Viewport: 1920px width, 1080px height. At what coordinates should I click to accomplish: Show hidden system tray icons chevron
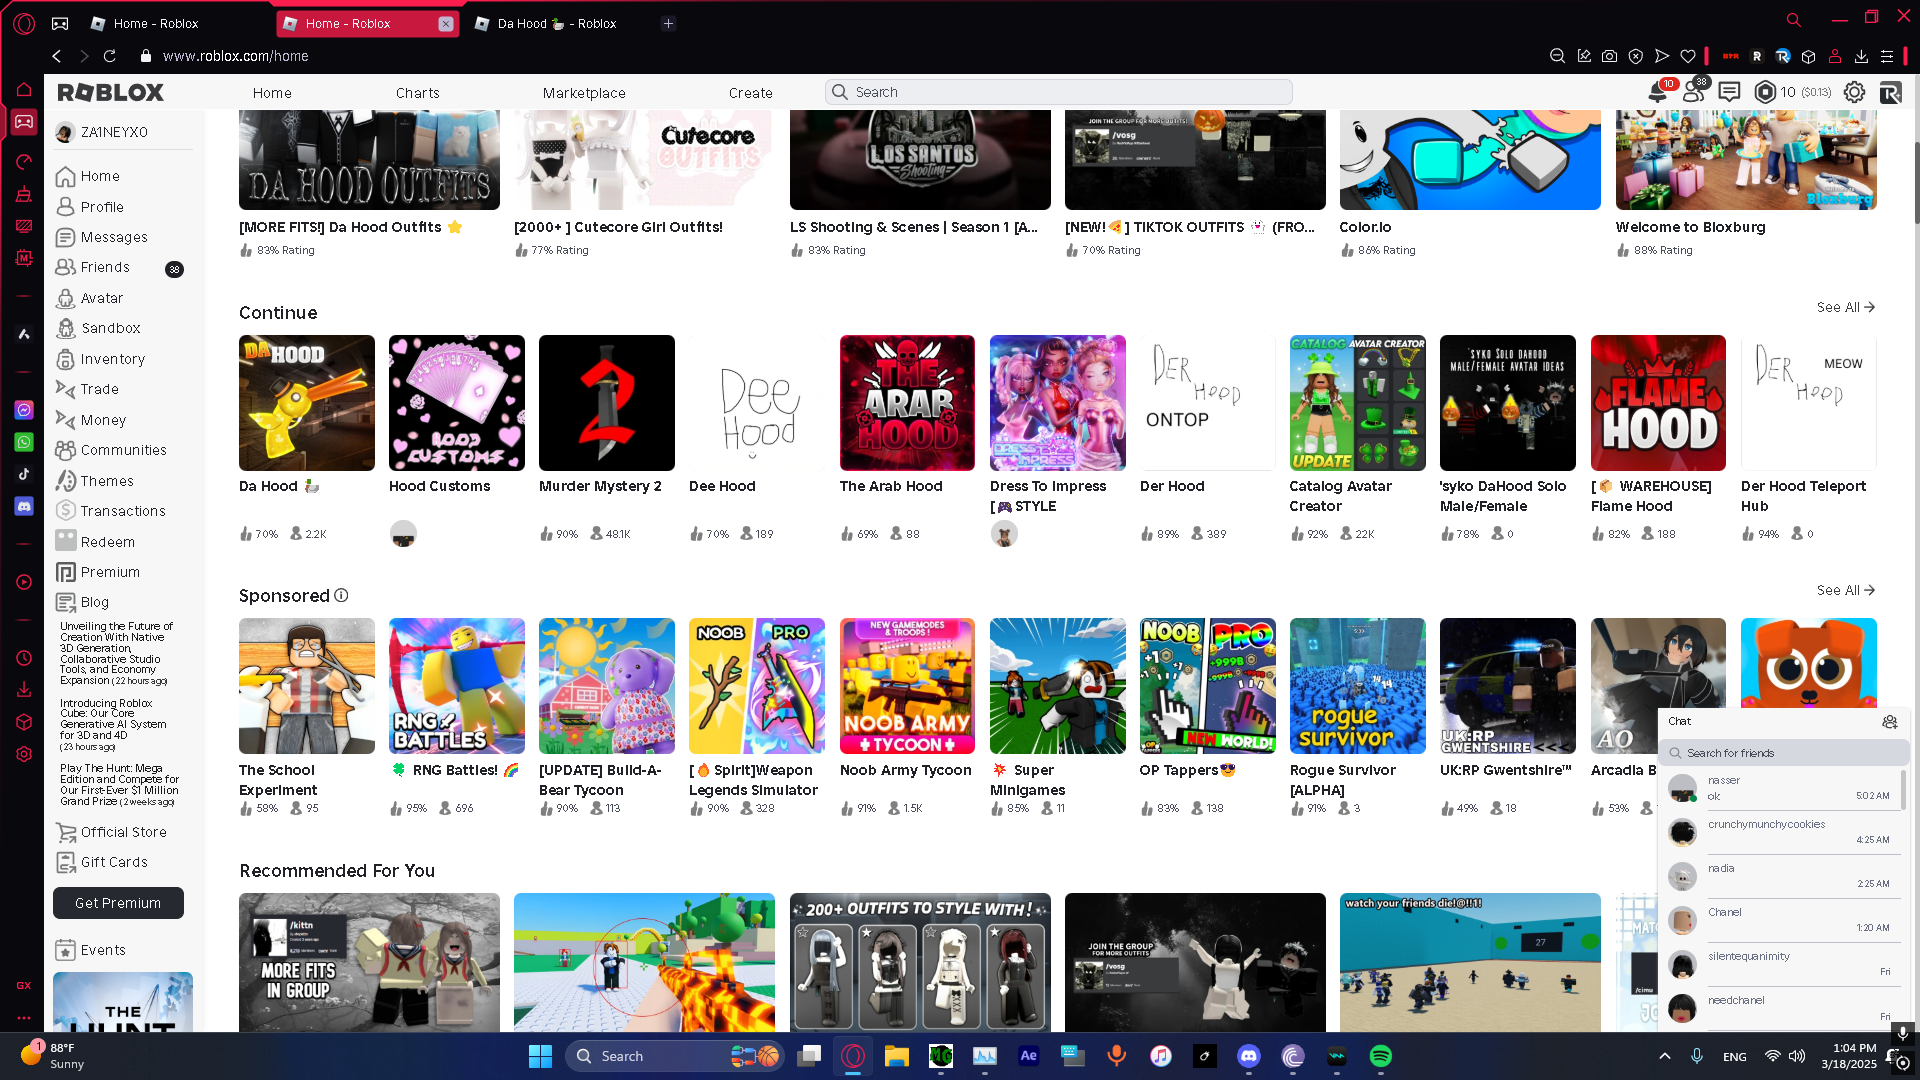[1664, 1056]
